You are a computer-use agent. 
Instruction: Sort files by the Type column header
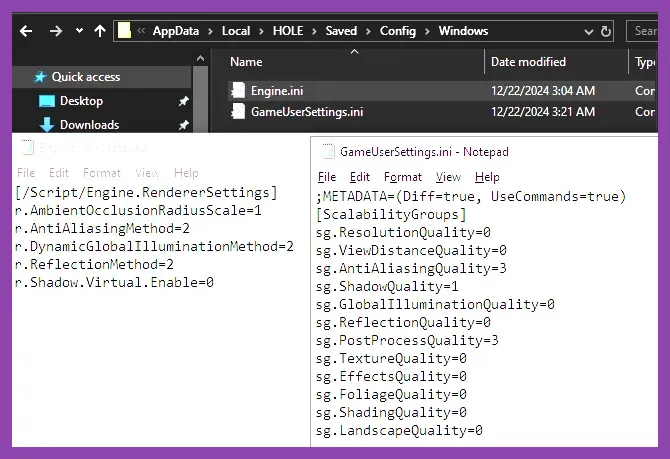645,62
